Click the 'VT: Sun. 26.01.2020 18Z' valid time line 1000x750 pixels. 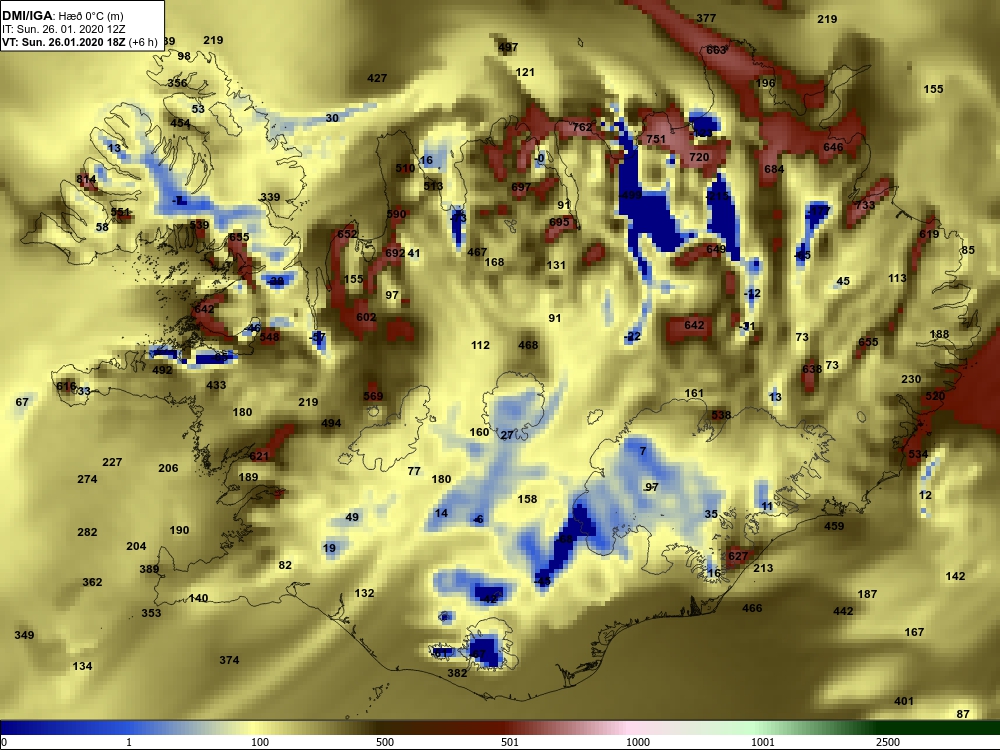click(64, 42)
